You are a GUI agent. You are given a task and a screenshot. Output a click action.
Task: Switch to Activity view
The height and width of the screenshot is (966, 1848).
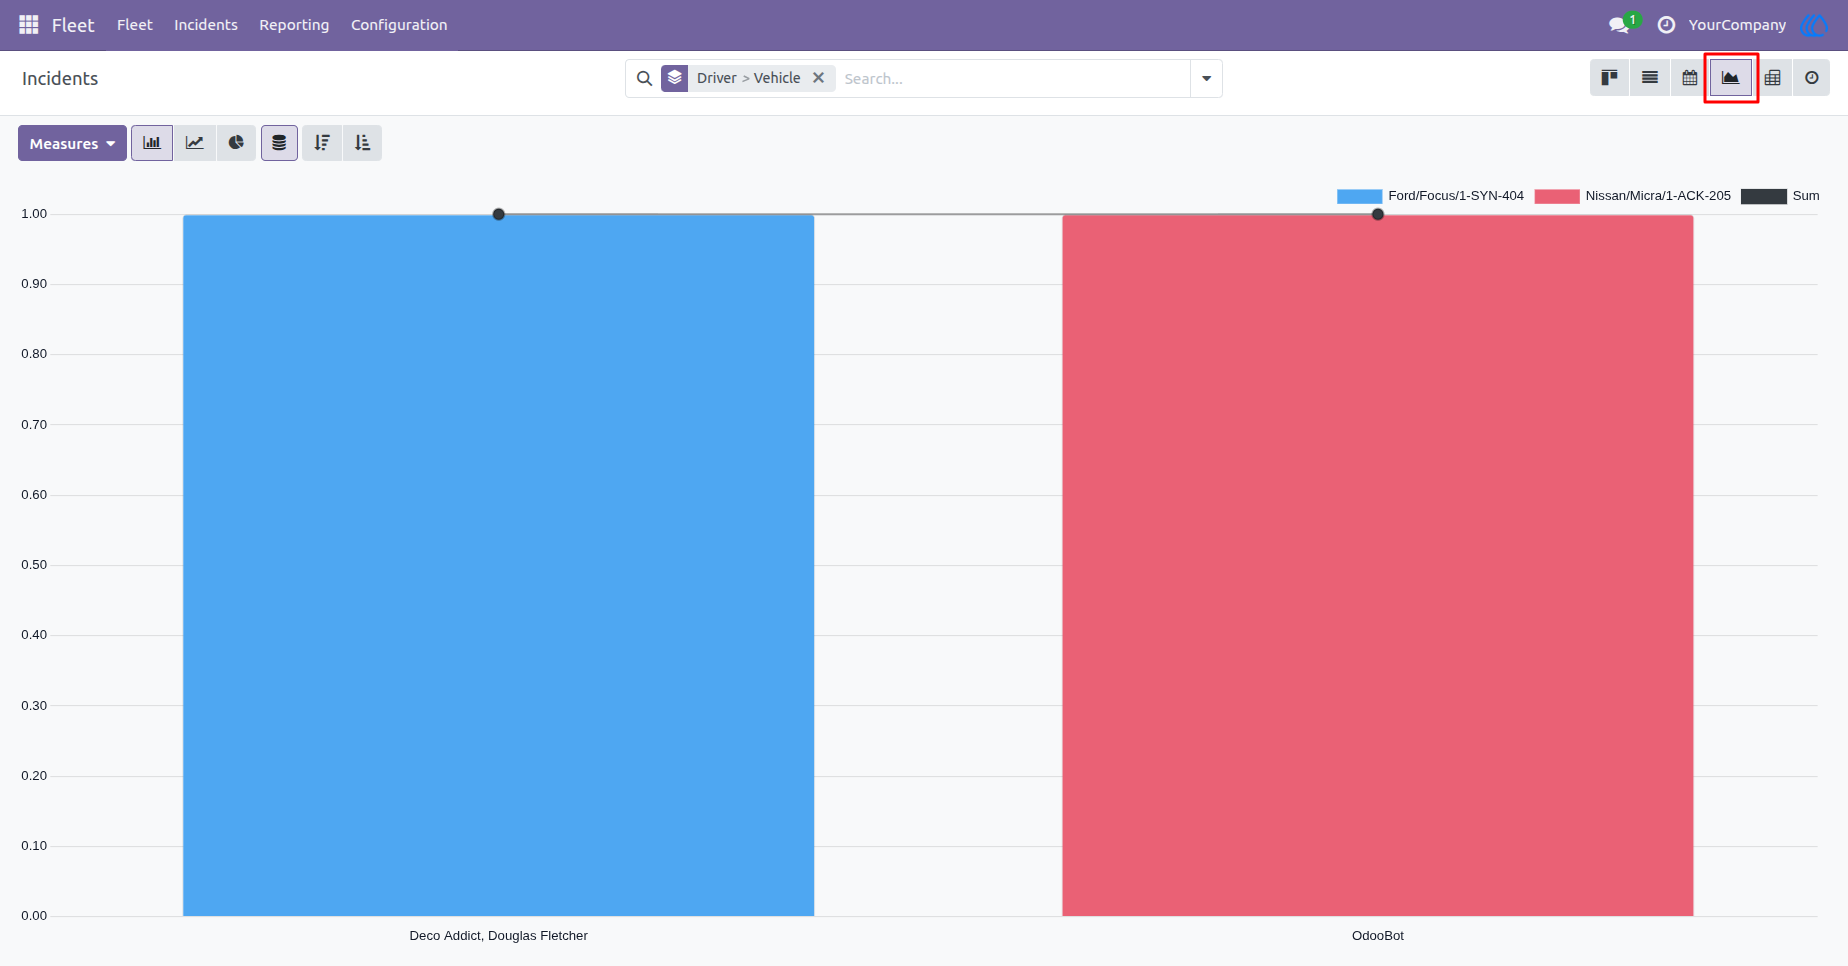tap(1812, 78)
